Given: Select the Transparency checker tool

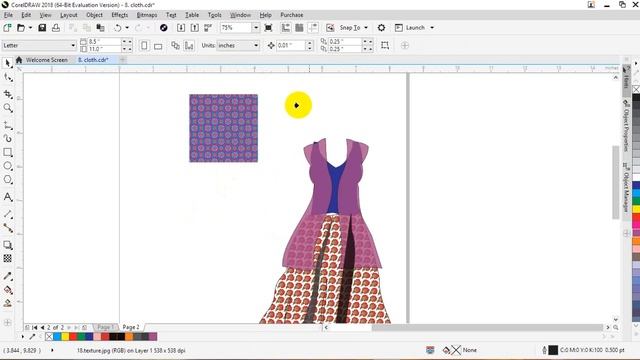Looking at the screenshot, I should [7, 258].
